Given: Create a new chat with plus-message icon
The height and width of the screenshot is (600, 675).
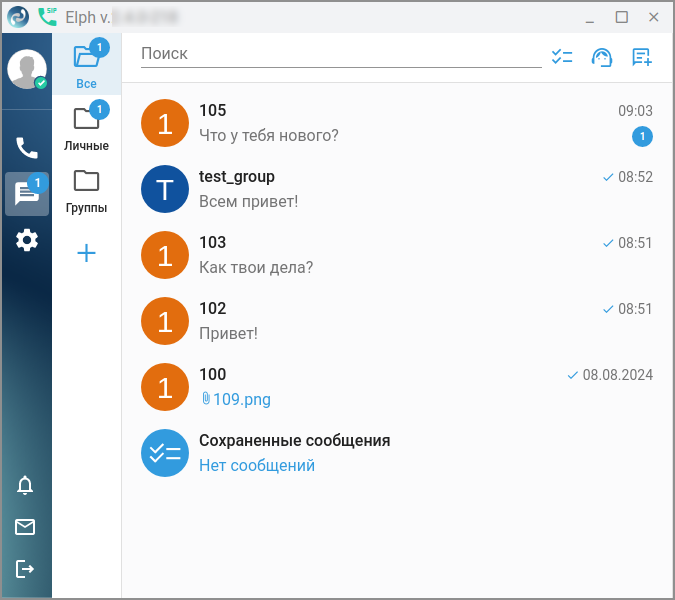Looking at the screenshot, I should coord(642,57).
